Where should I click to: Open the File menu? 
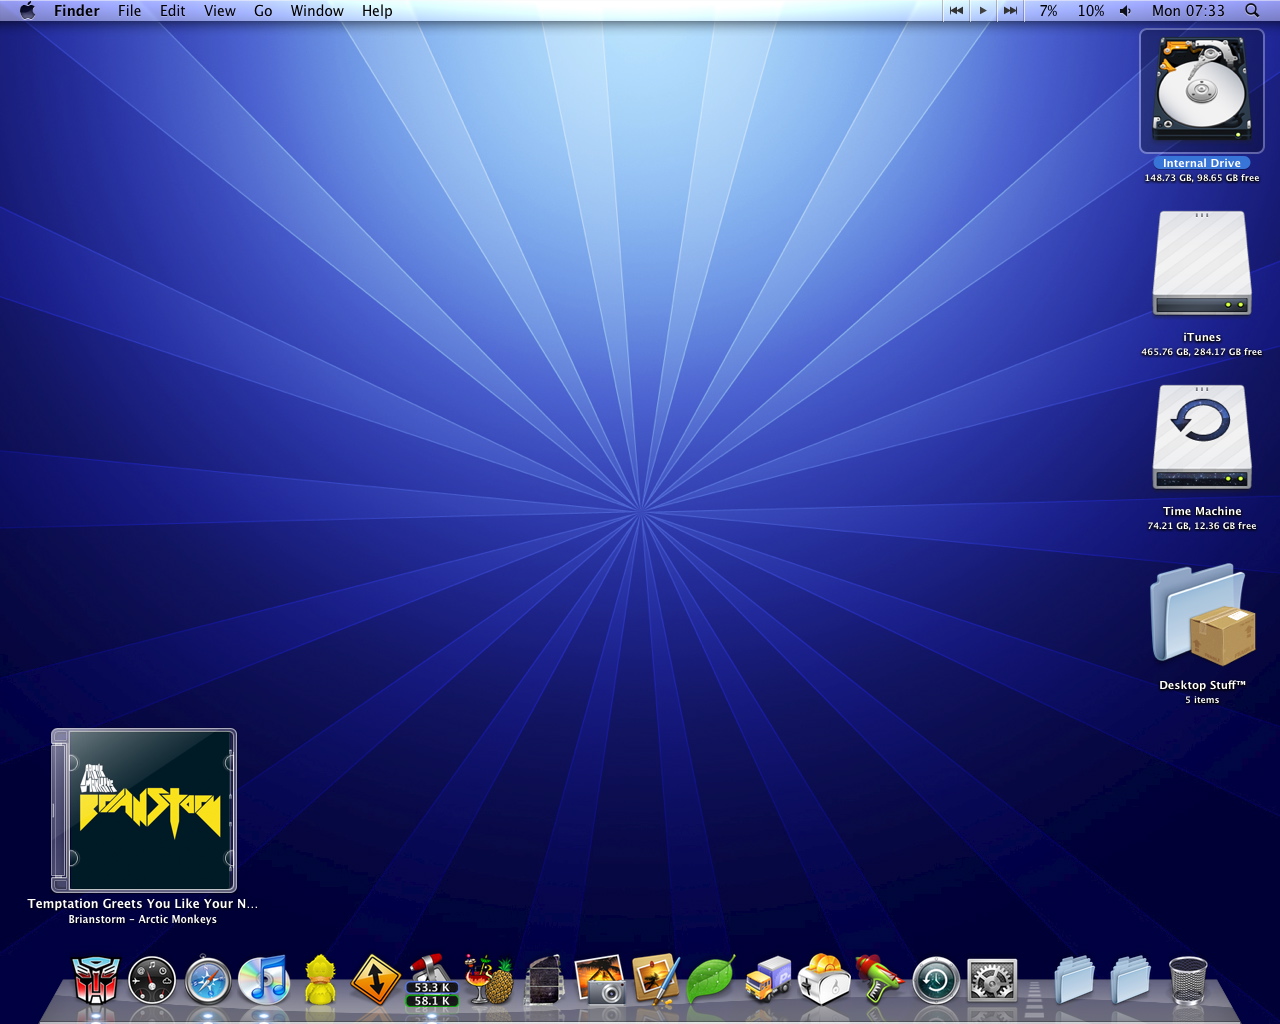pyautogui.click(x=130, y=10)
